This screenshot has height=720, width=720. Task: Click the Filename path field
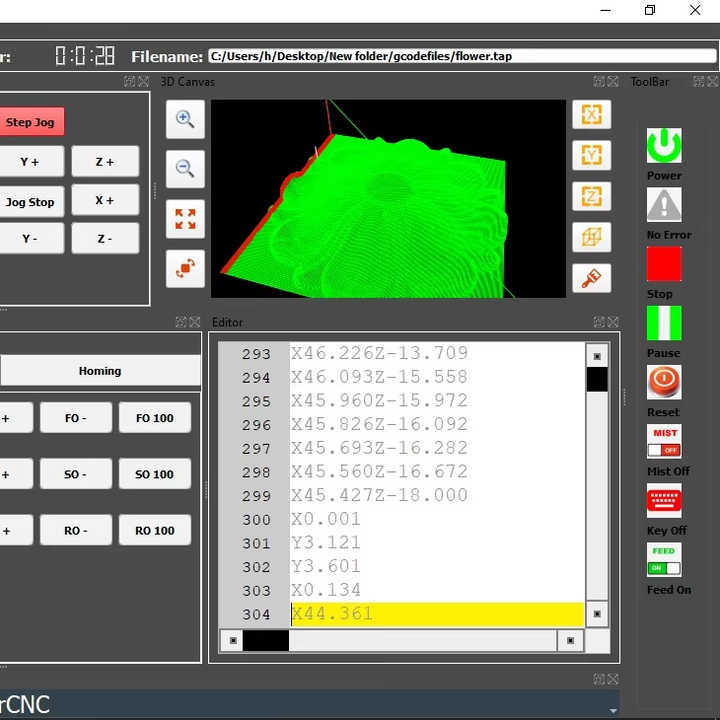click(461, 56)
